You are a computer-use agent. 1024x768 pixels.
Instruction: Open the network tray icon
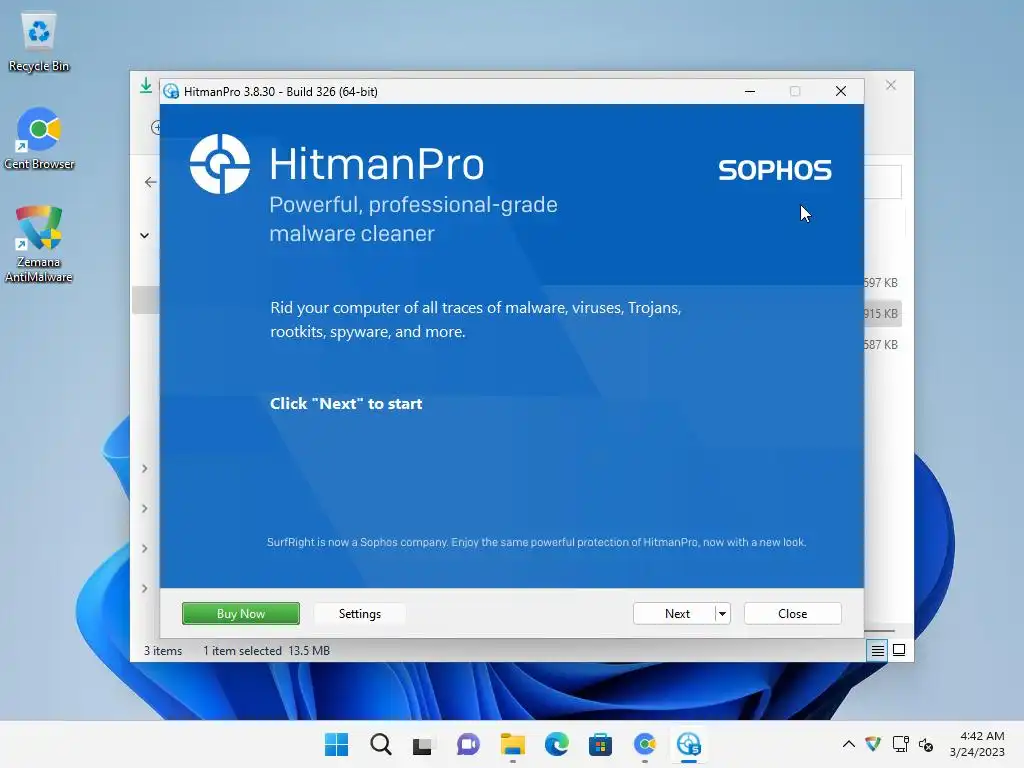point(901,744)
